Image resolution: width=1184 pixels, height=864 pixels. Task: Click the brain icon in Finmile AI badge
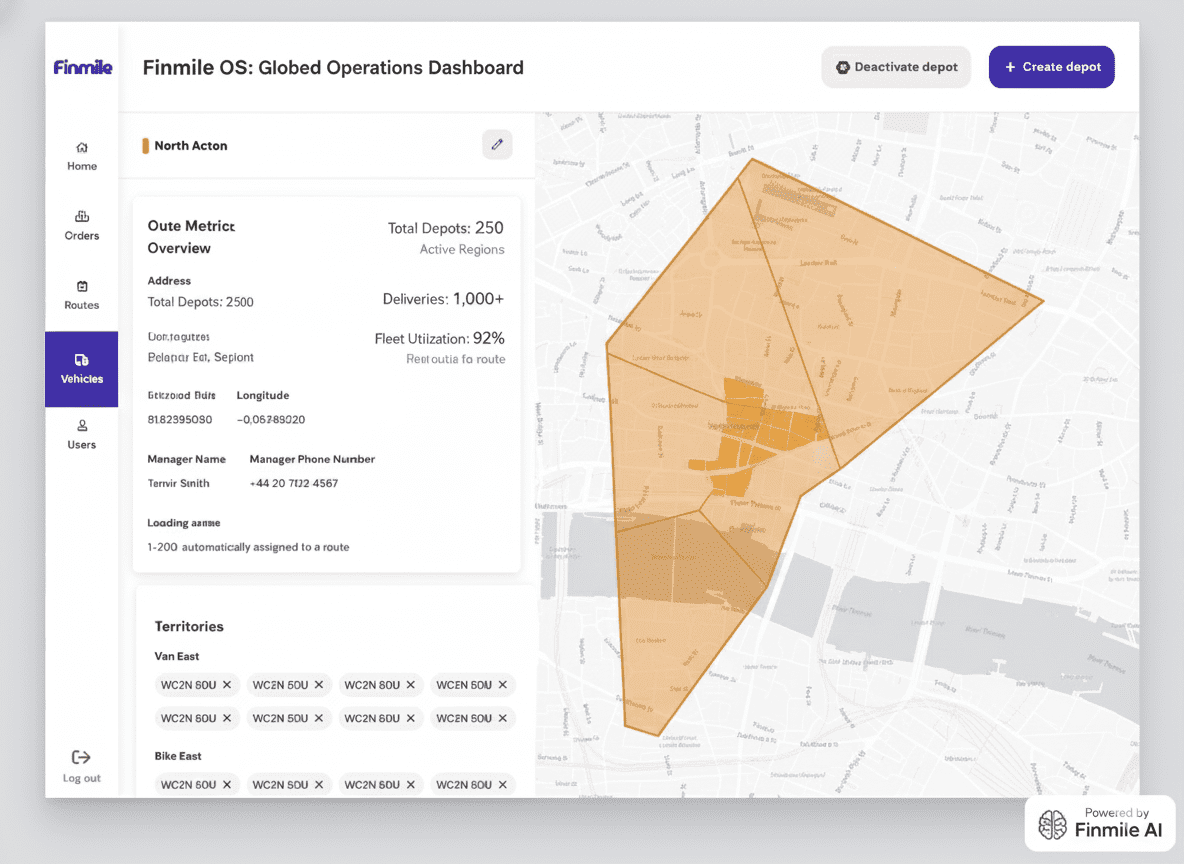click(1052, 824)
